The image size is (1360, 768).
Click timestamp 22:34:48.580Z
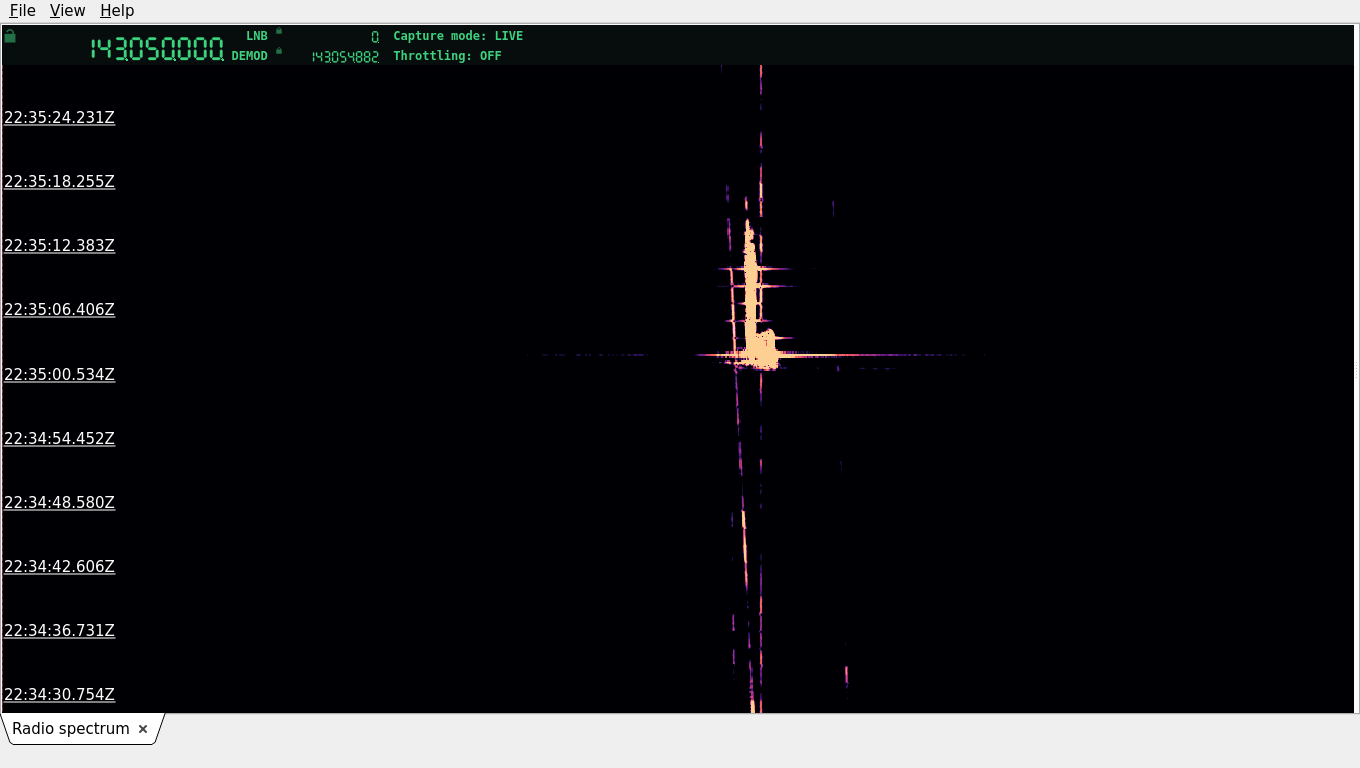coord(59,502)
